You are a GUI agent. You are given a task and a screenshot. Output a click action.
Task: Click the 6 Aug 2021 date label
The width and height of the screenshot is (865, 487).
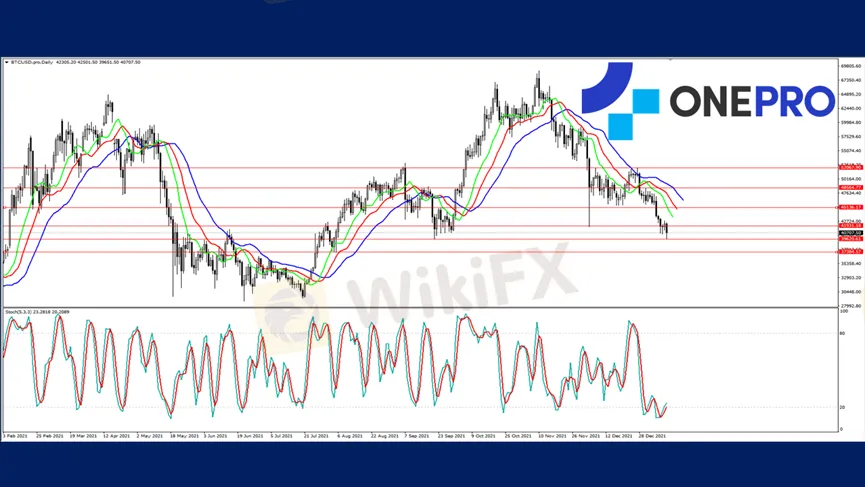350,436
